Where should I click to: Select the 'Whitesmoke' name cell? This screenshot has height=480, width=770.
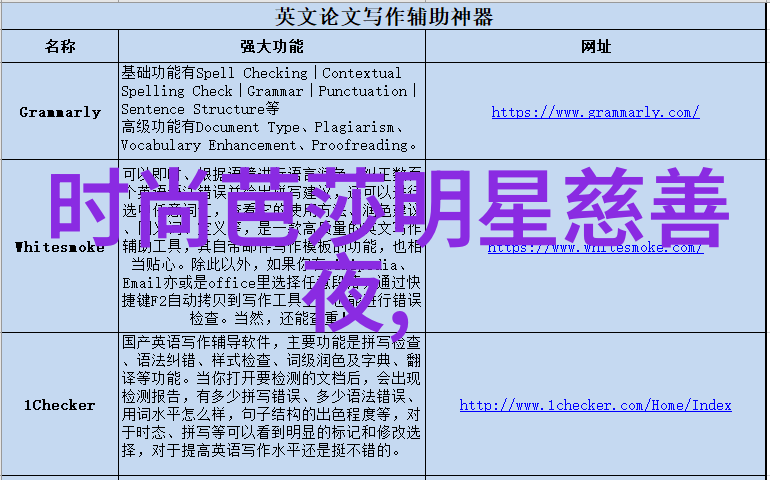tap(60, 246)
